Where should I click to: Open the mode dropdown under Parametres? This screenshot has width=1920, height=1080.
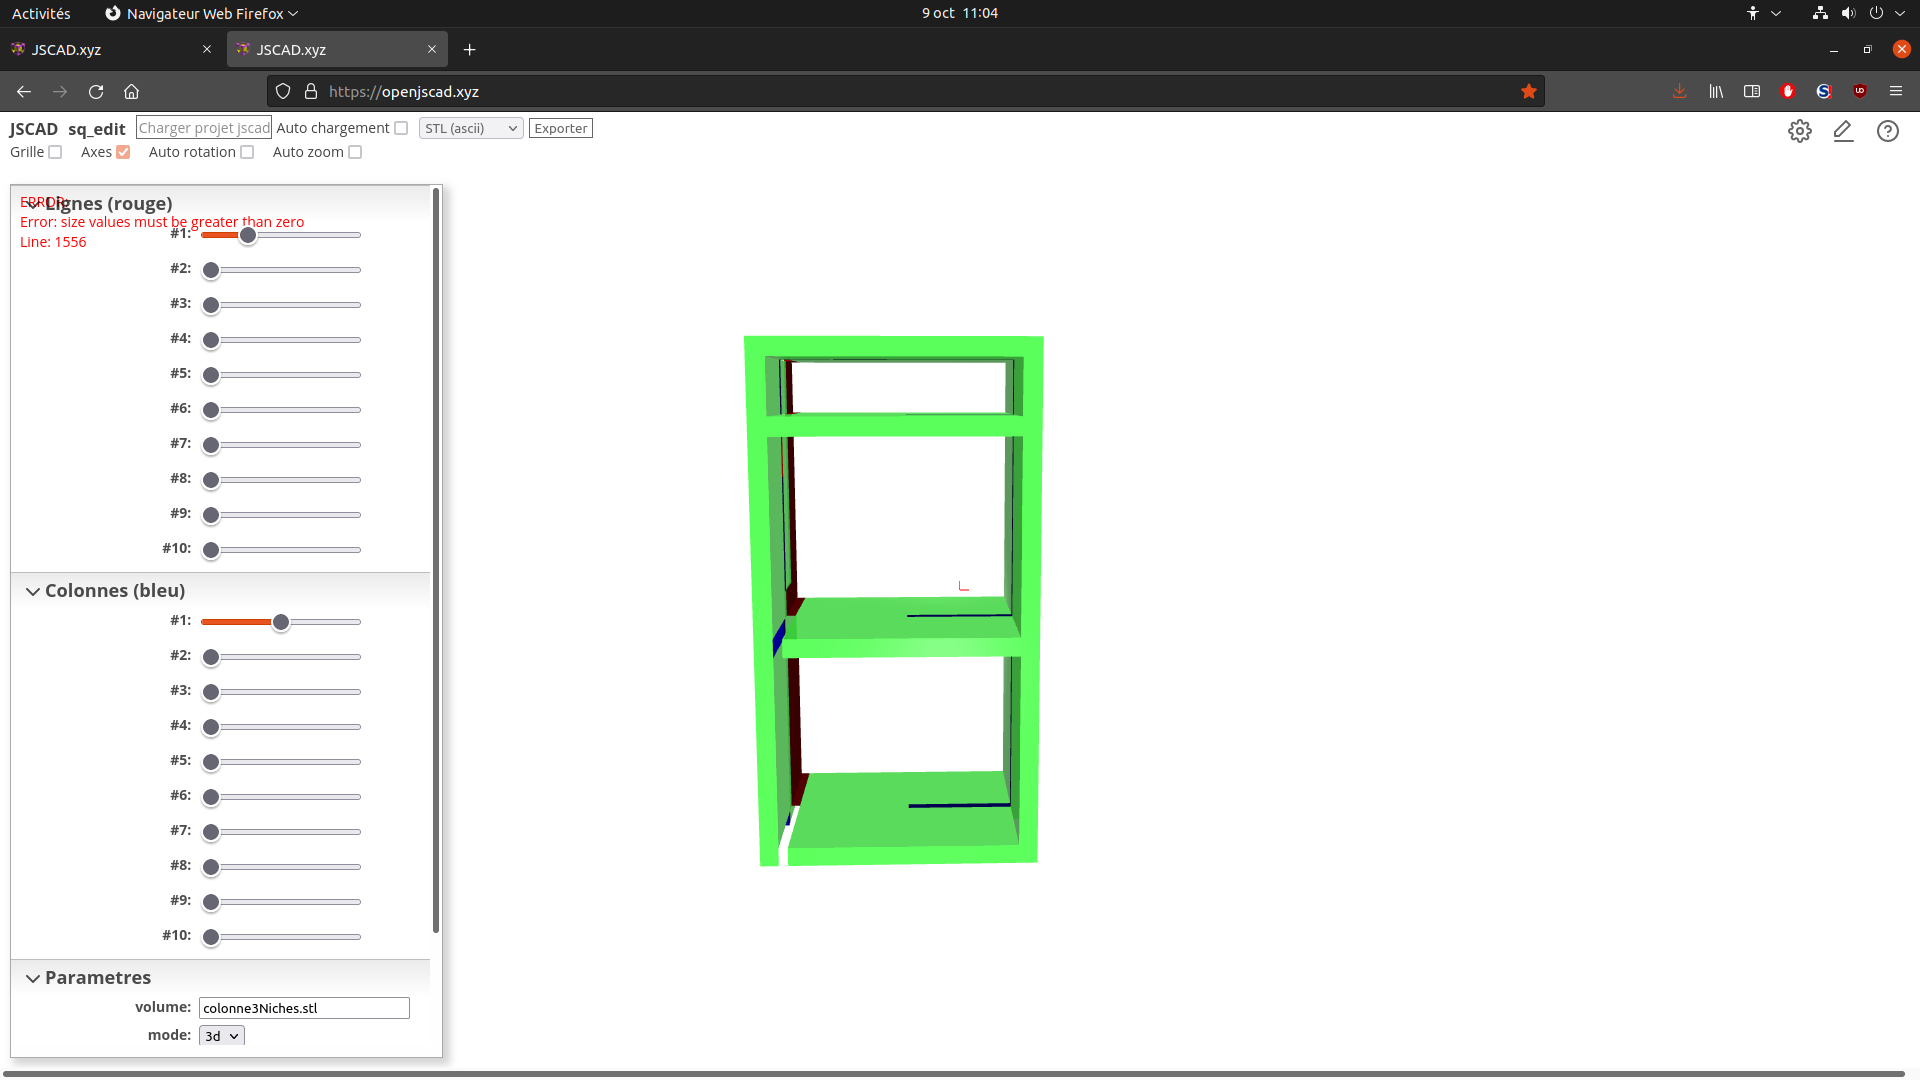(x=221, y=1035)
